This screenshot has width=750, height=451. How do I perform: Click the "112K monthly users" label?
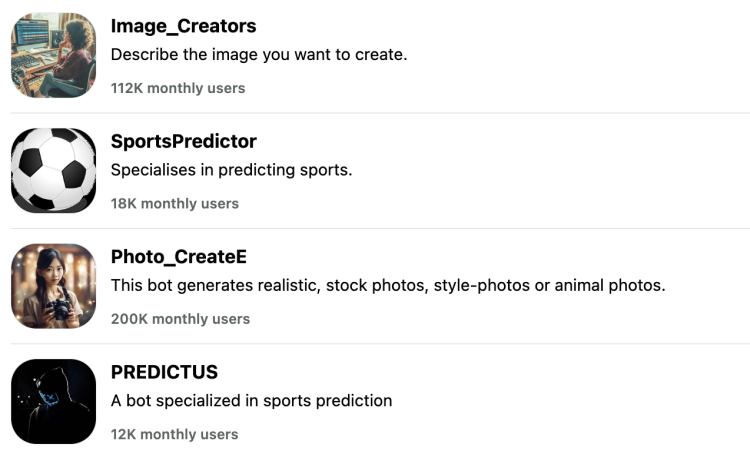(177, 88)
